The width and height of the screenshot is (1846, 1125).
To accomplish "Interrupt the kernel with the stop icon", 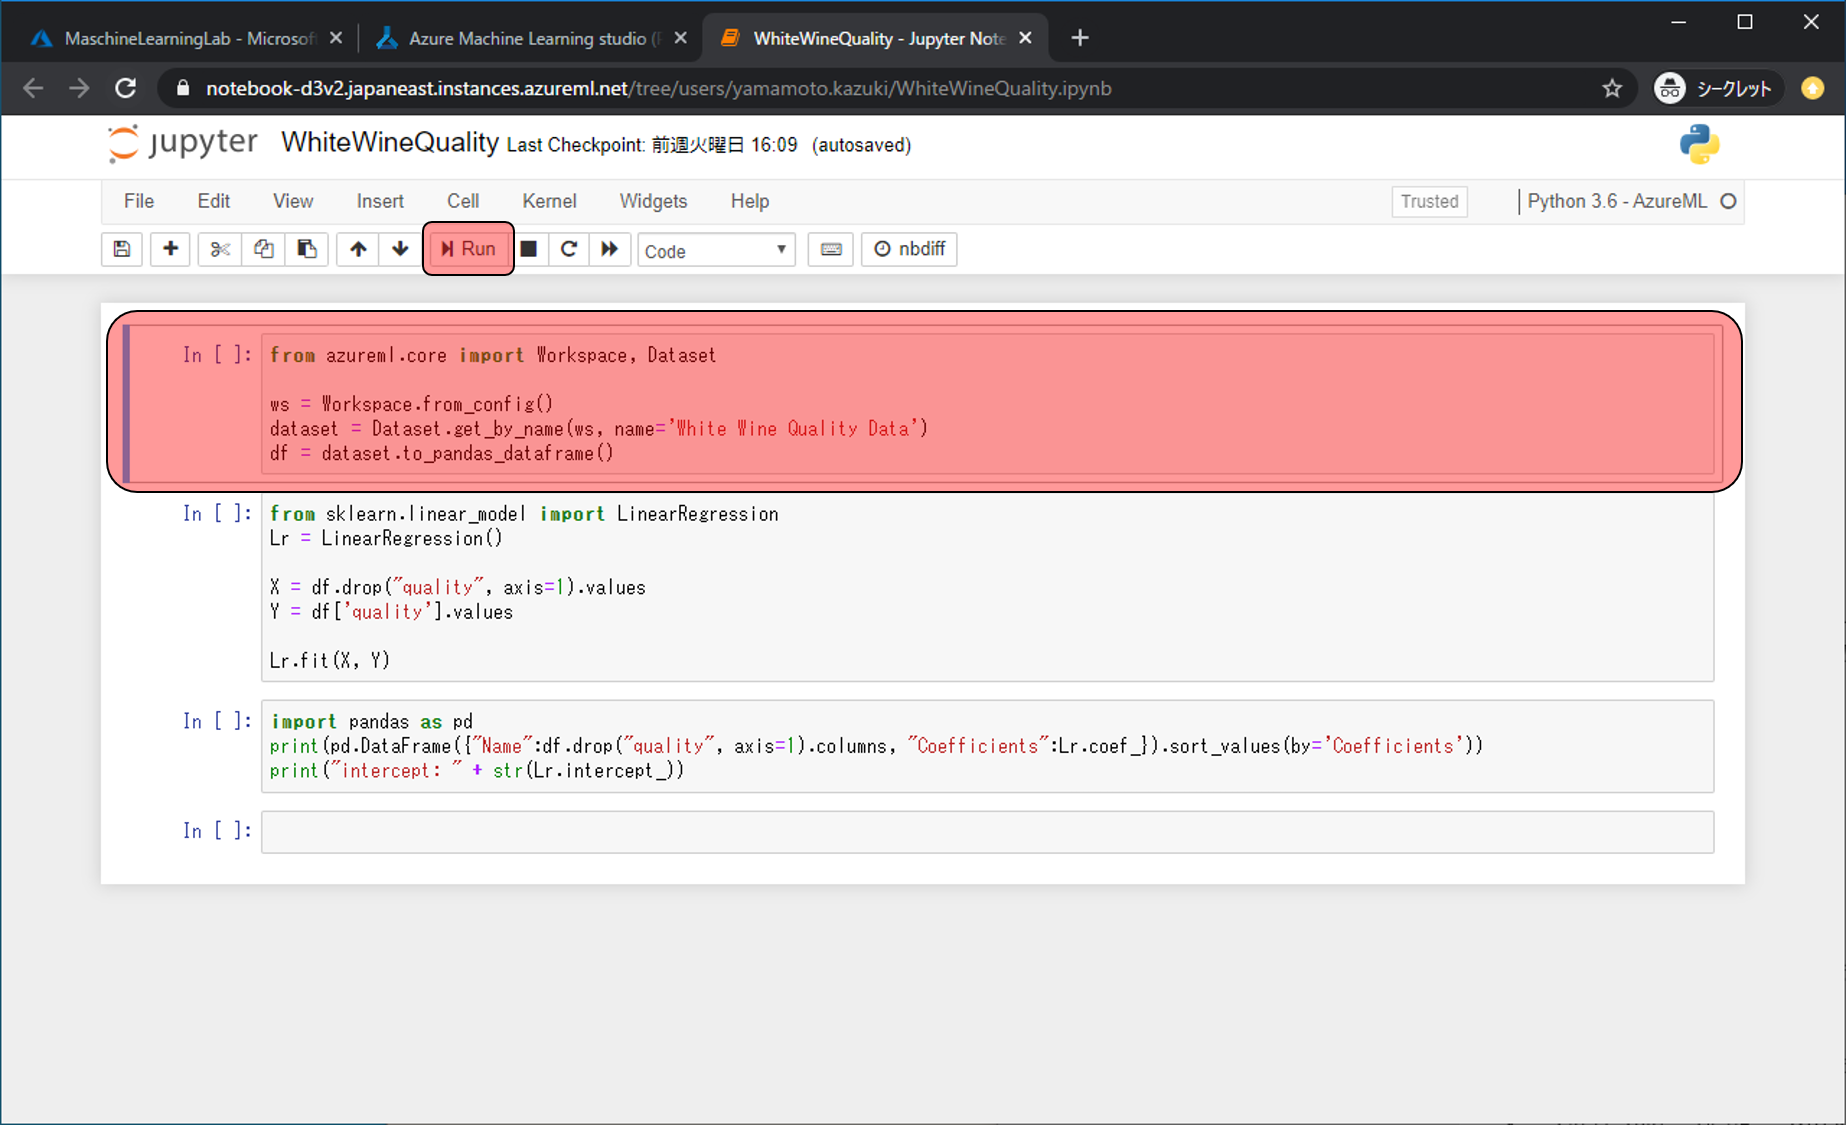I will (x=529, y=249).
